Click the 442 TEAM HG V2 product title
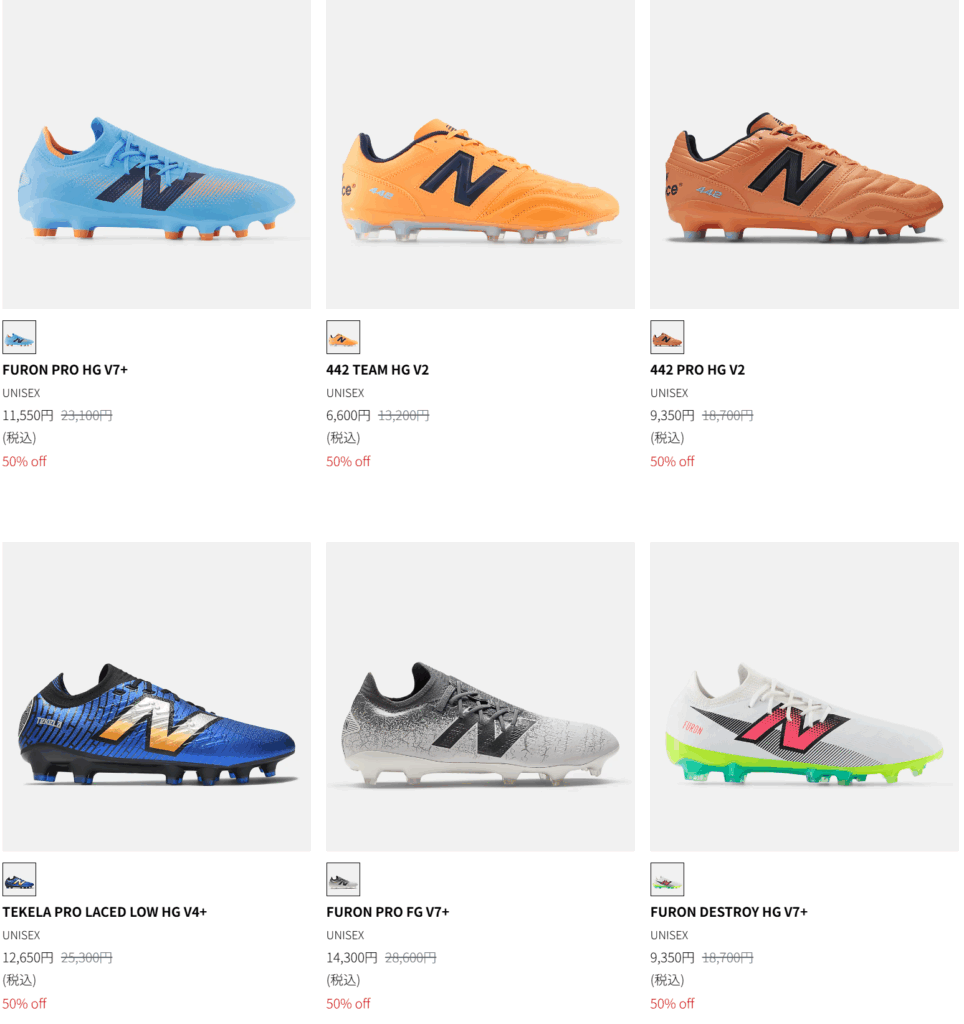Viewport: 964px width, 1024px height. (x=377, y=370)
